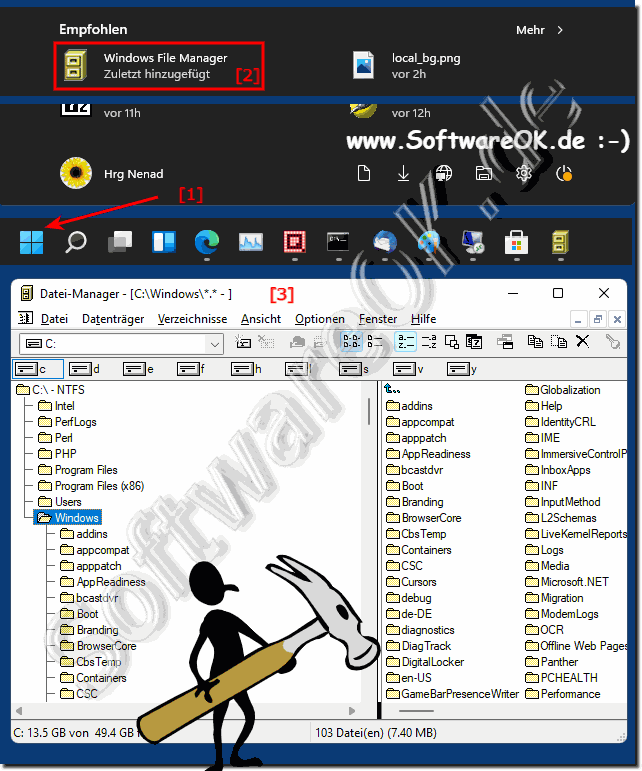Image resolution: width=642 pixels, height=771 pixels.
Task: Select drive y button
Action: [x=462, y=369]
